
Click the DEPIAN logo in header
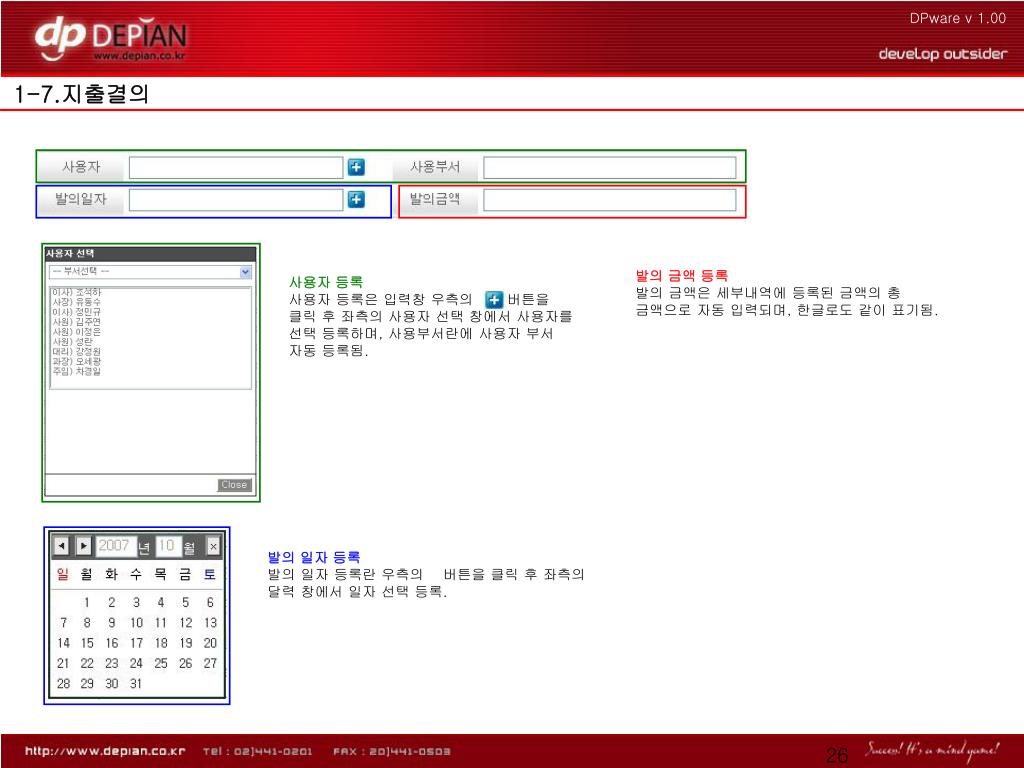tap(110, 40)
